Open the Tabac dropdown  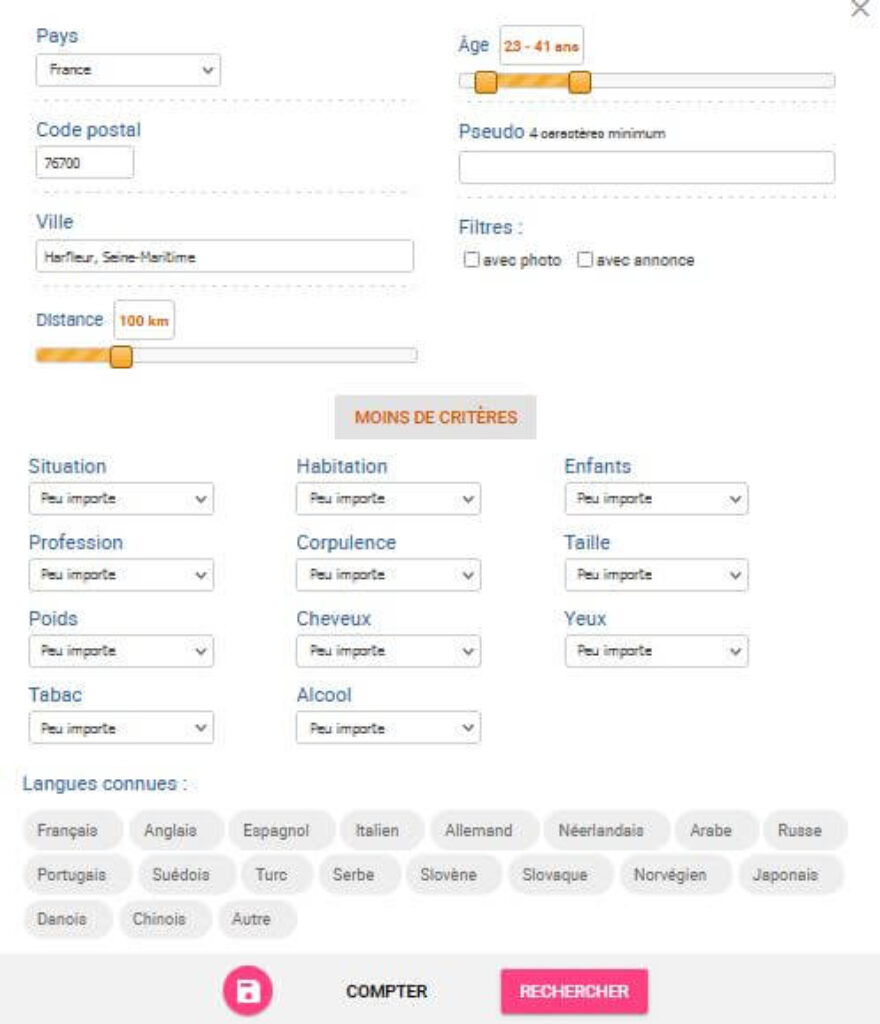[120, 728]
